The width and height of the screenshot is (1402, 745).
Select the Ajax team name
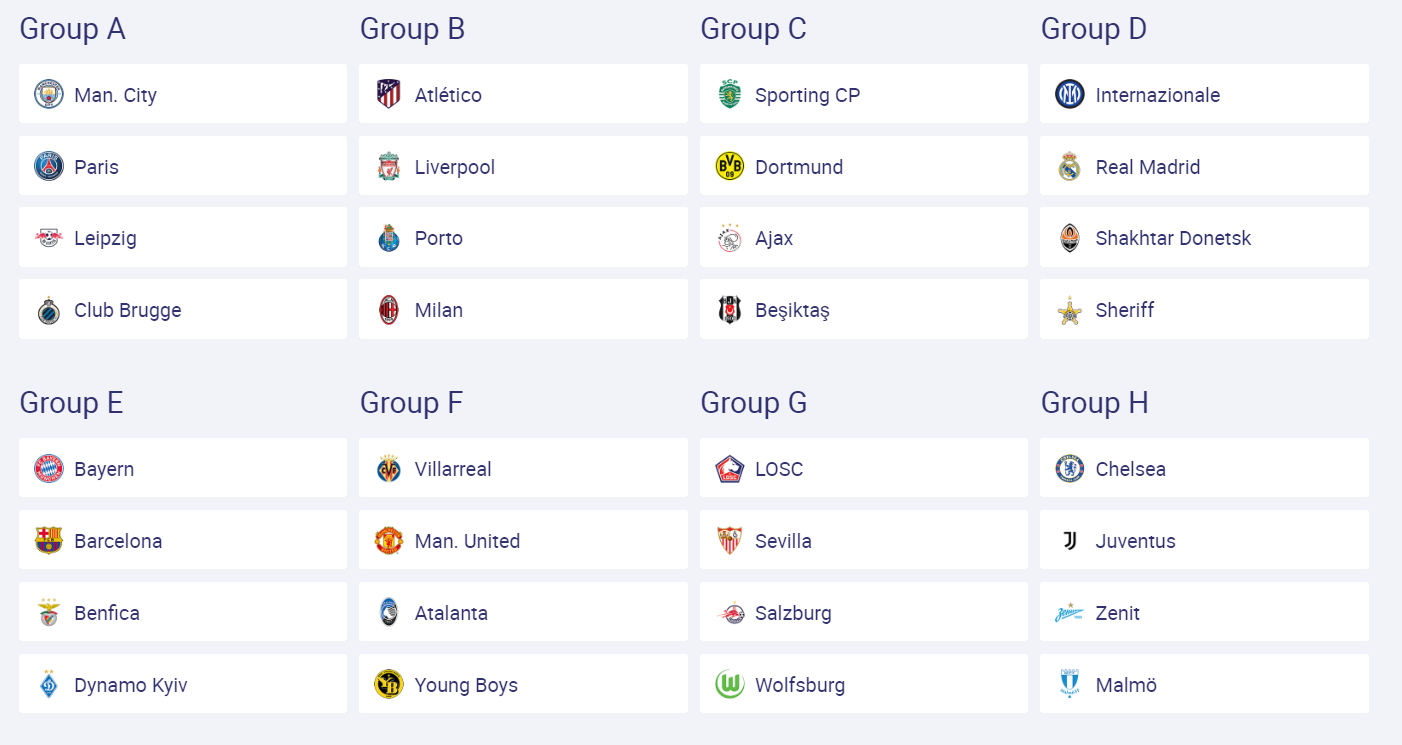coord(774,238)
